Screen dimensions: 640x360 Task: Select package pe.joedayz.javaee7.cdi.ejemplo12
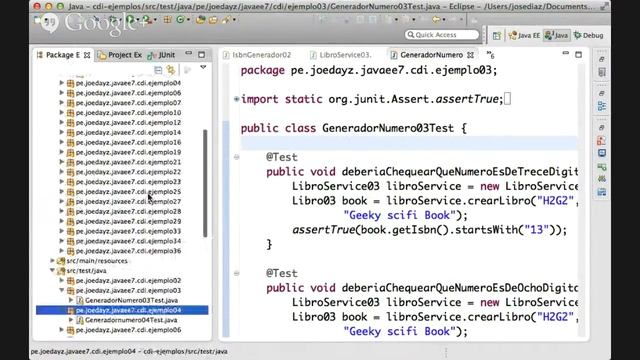coord(128,122)
